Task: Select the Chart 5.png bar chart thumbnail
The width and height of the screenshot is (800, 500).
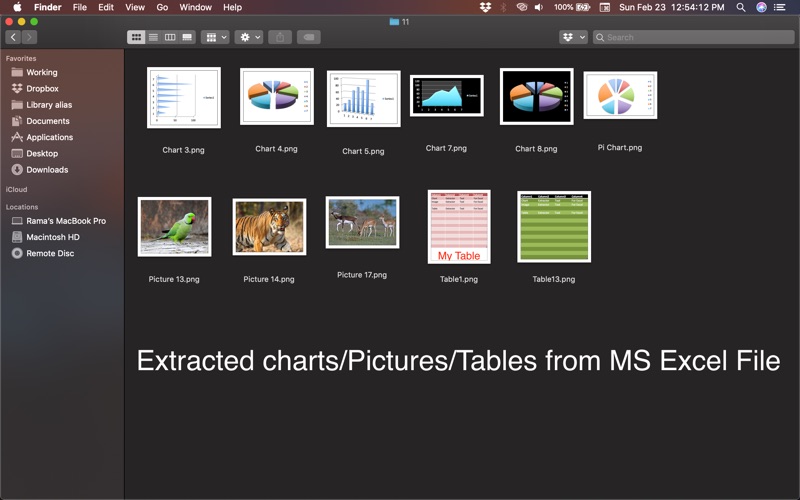Action: pos(363,98)
